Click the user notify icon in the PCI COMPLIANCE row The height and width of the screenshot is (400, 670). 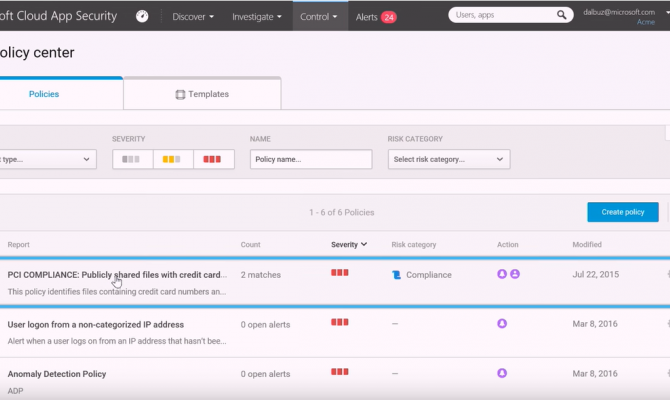pyautogui.click(x=515, y=274)
